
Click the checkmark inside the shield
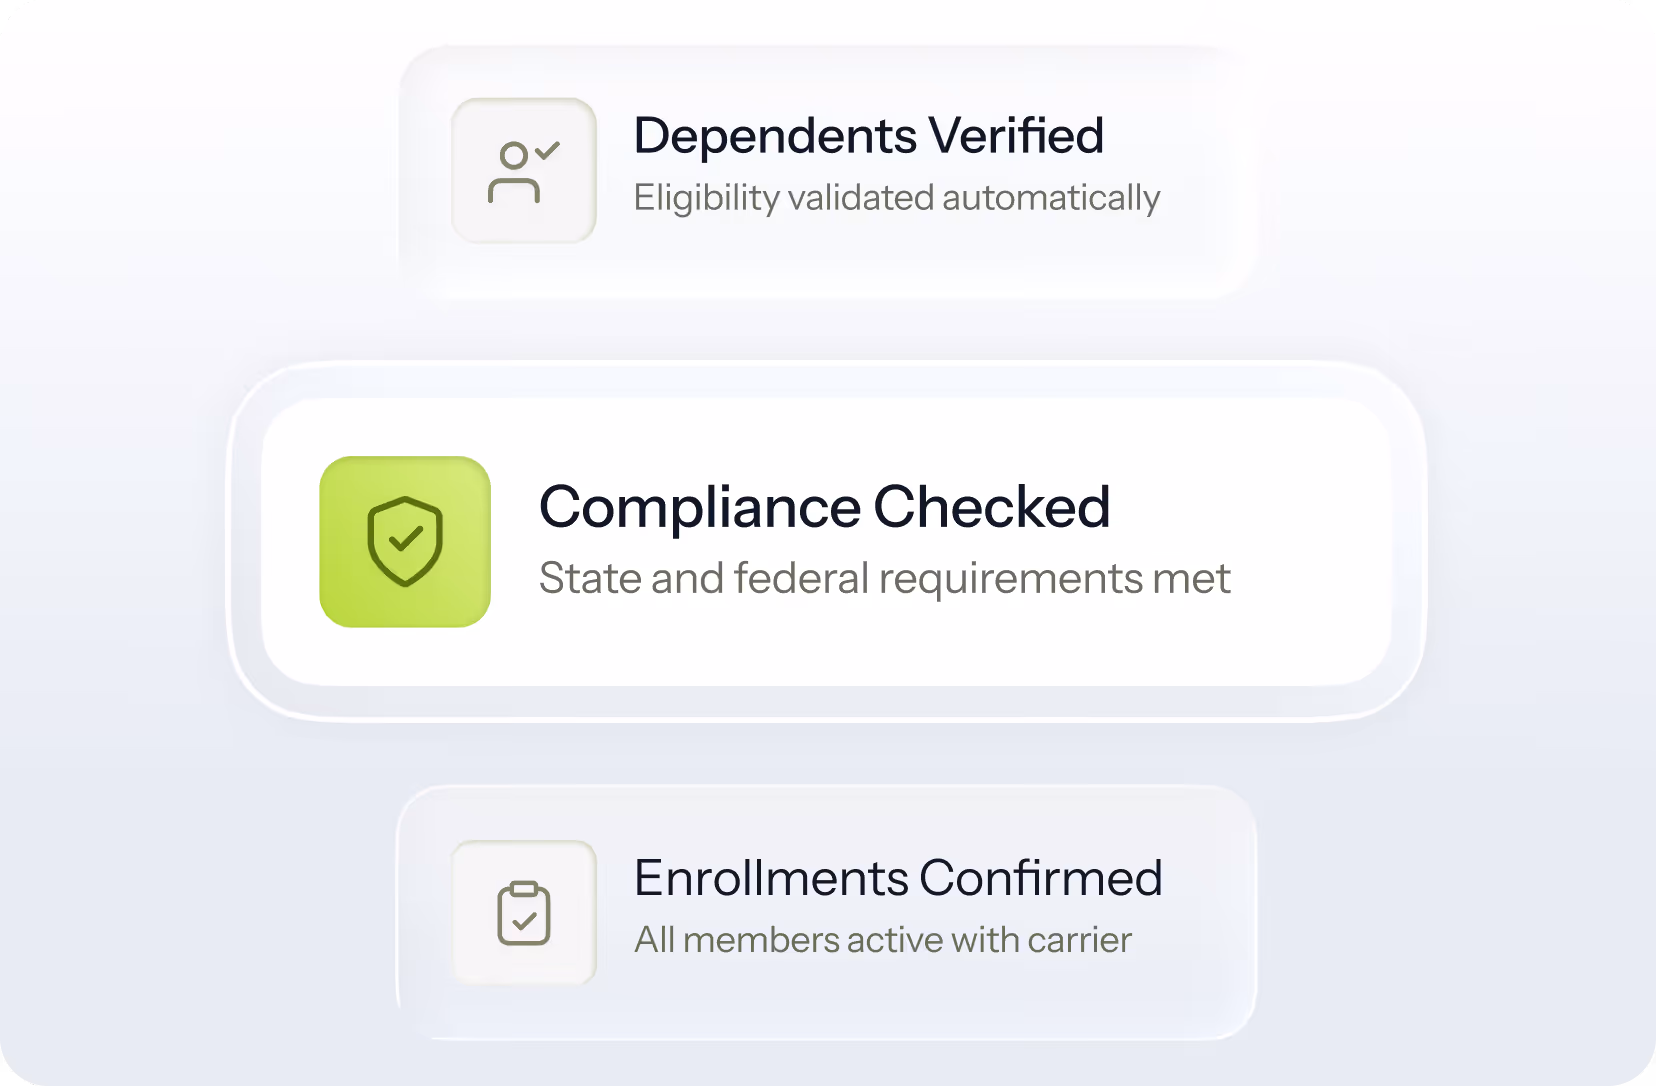pyautogui.click(x=405, y=540)
